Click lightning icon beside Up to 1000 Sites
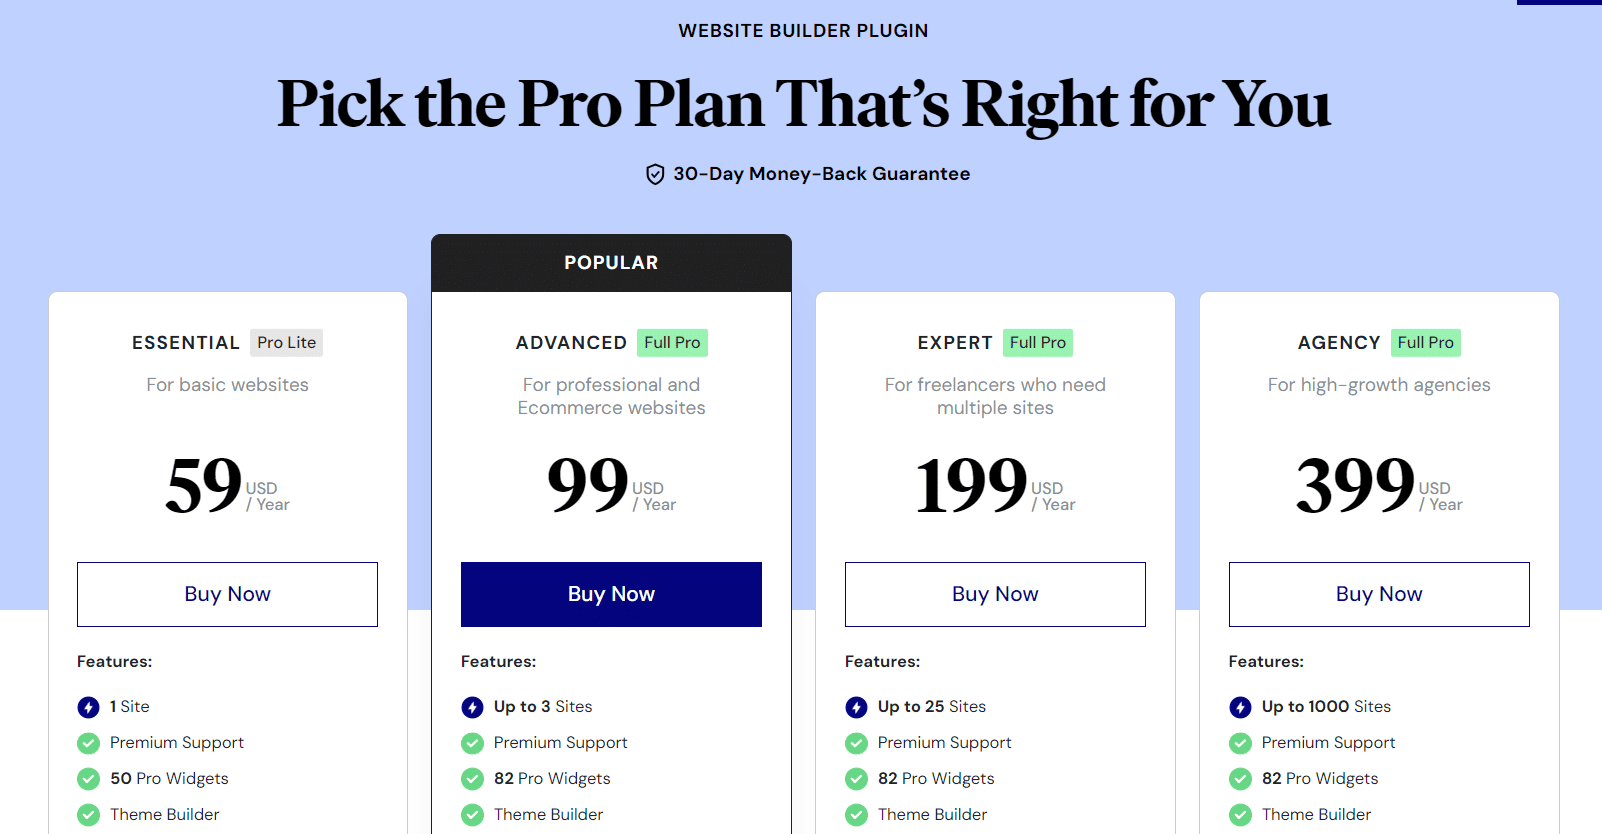Viewport: 1602px width, 834px height. tap(1241, 708)
